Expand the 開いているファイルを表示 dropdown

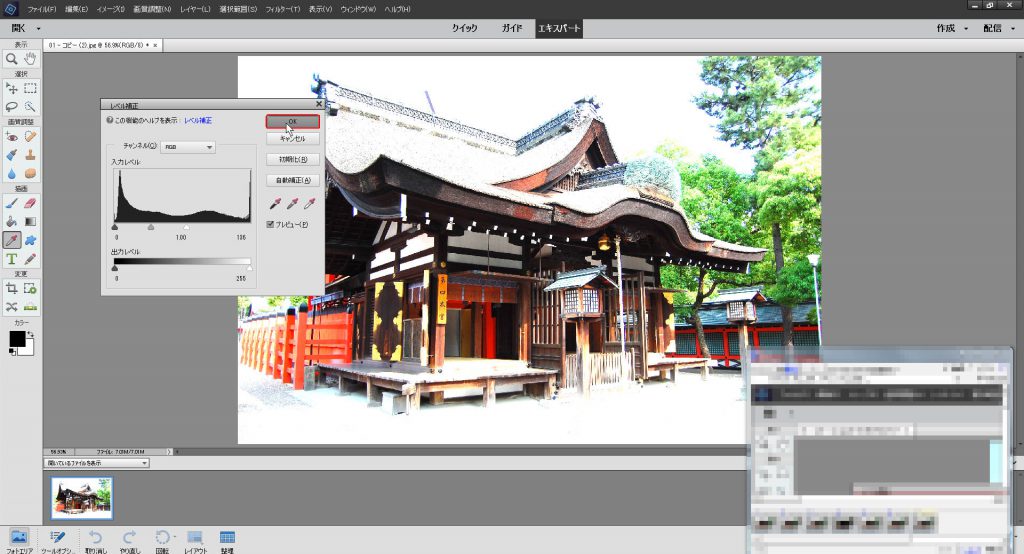[97, 463]
